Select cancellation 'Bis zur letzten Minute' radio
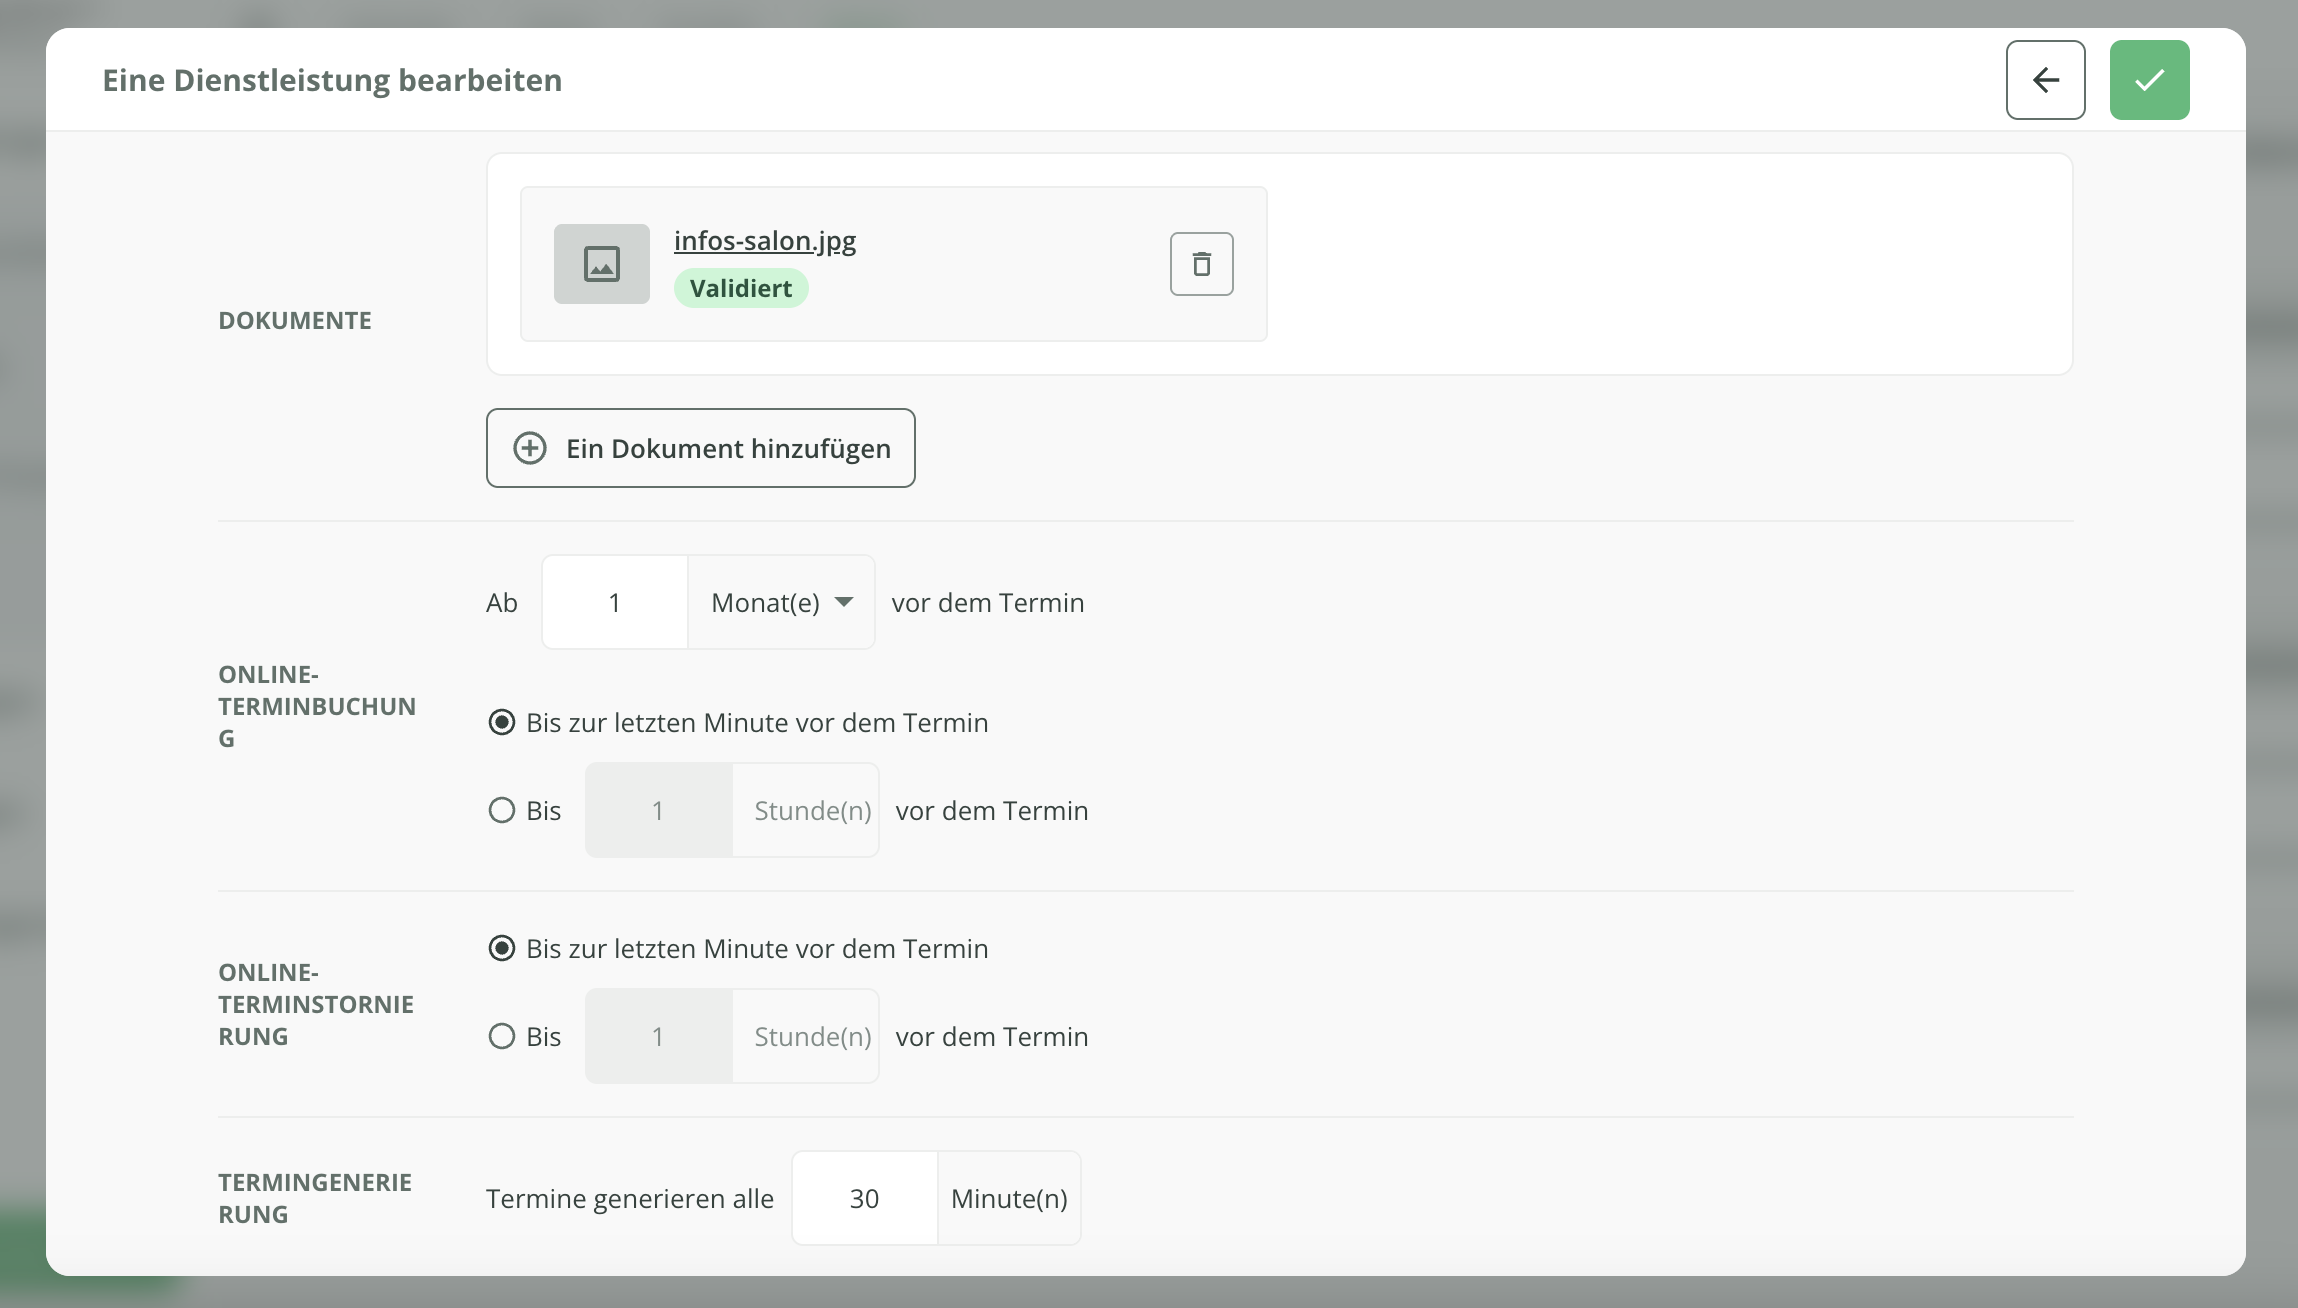 502,949
